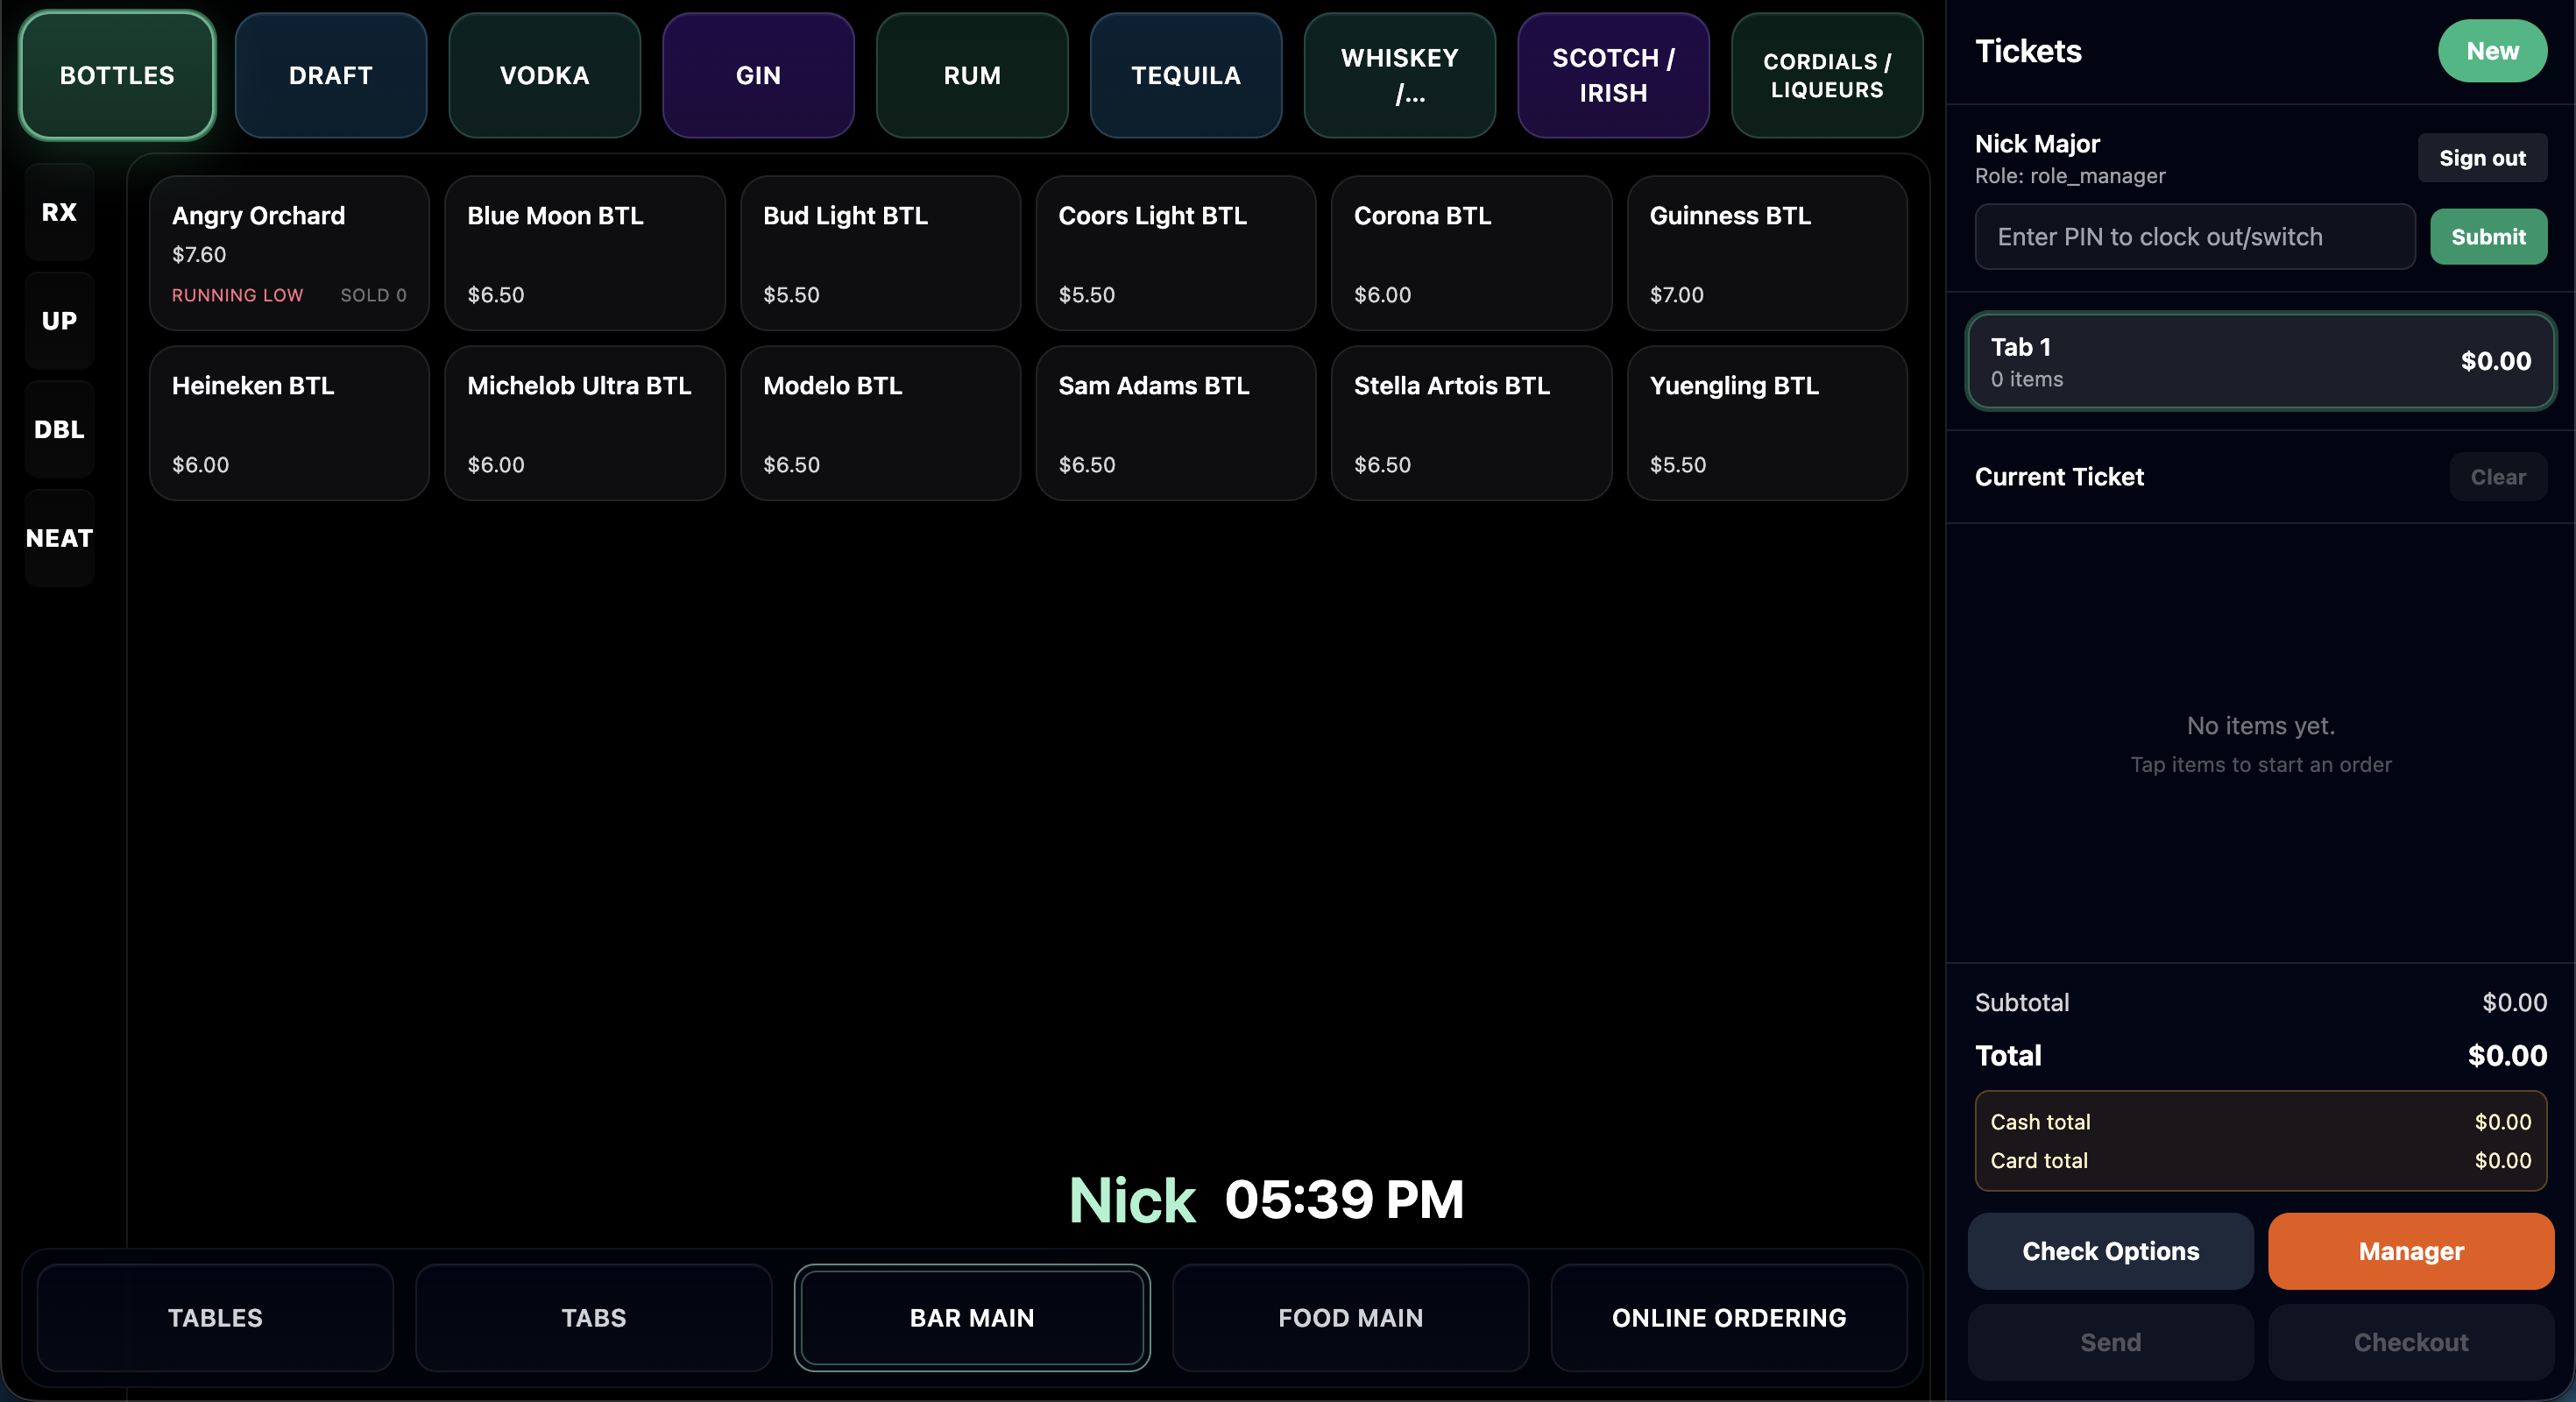
Task: Open Check Options
Action: click(2110, 1251)
